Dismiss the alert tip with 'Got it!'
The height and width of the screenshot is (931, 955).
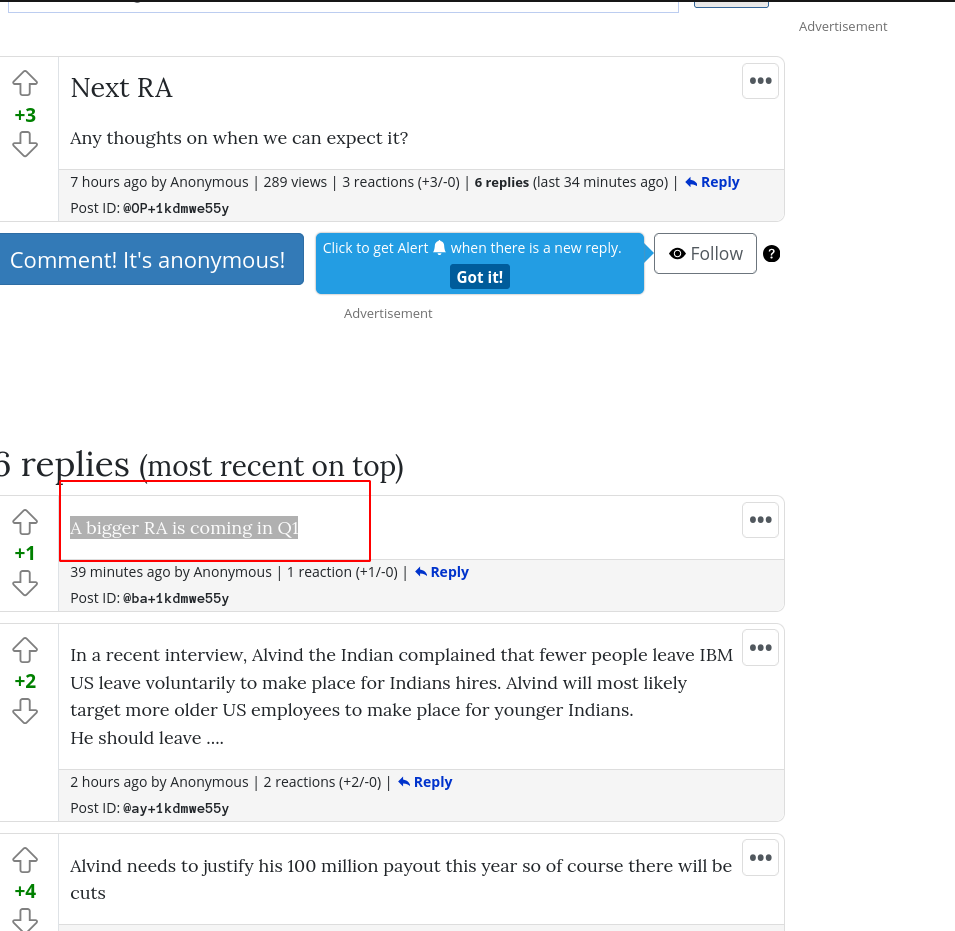coord(479,277)
